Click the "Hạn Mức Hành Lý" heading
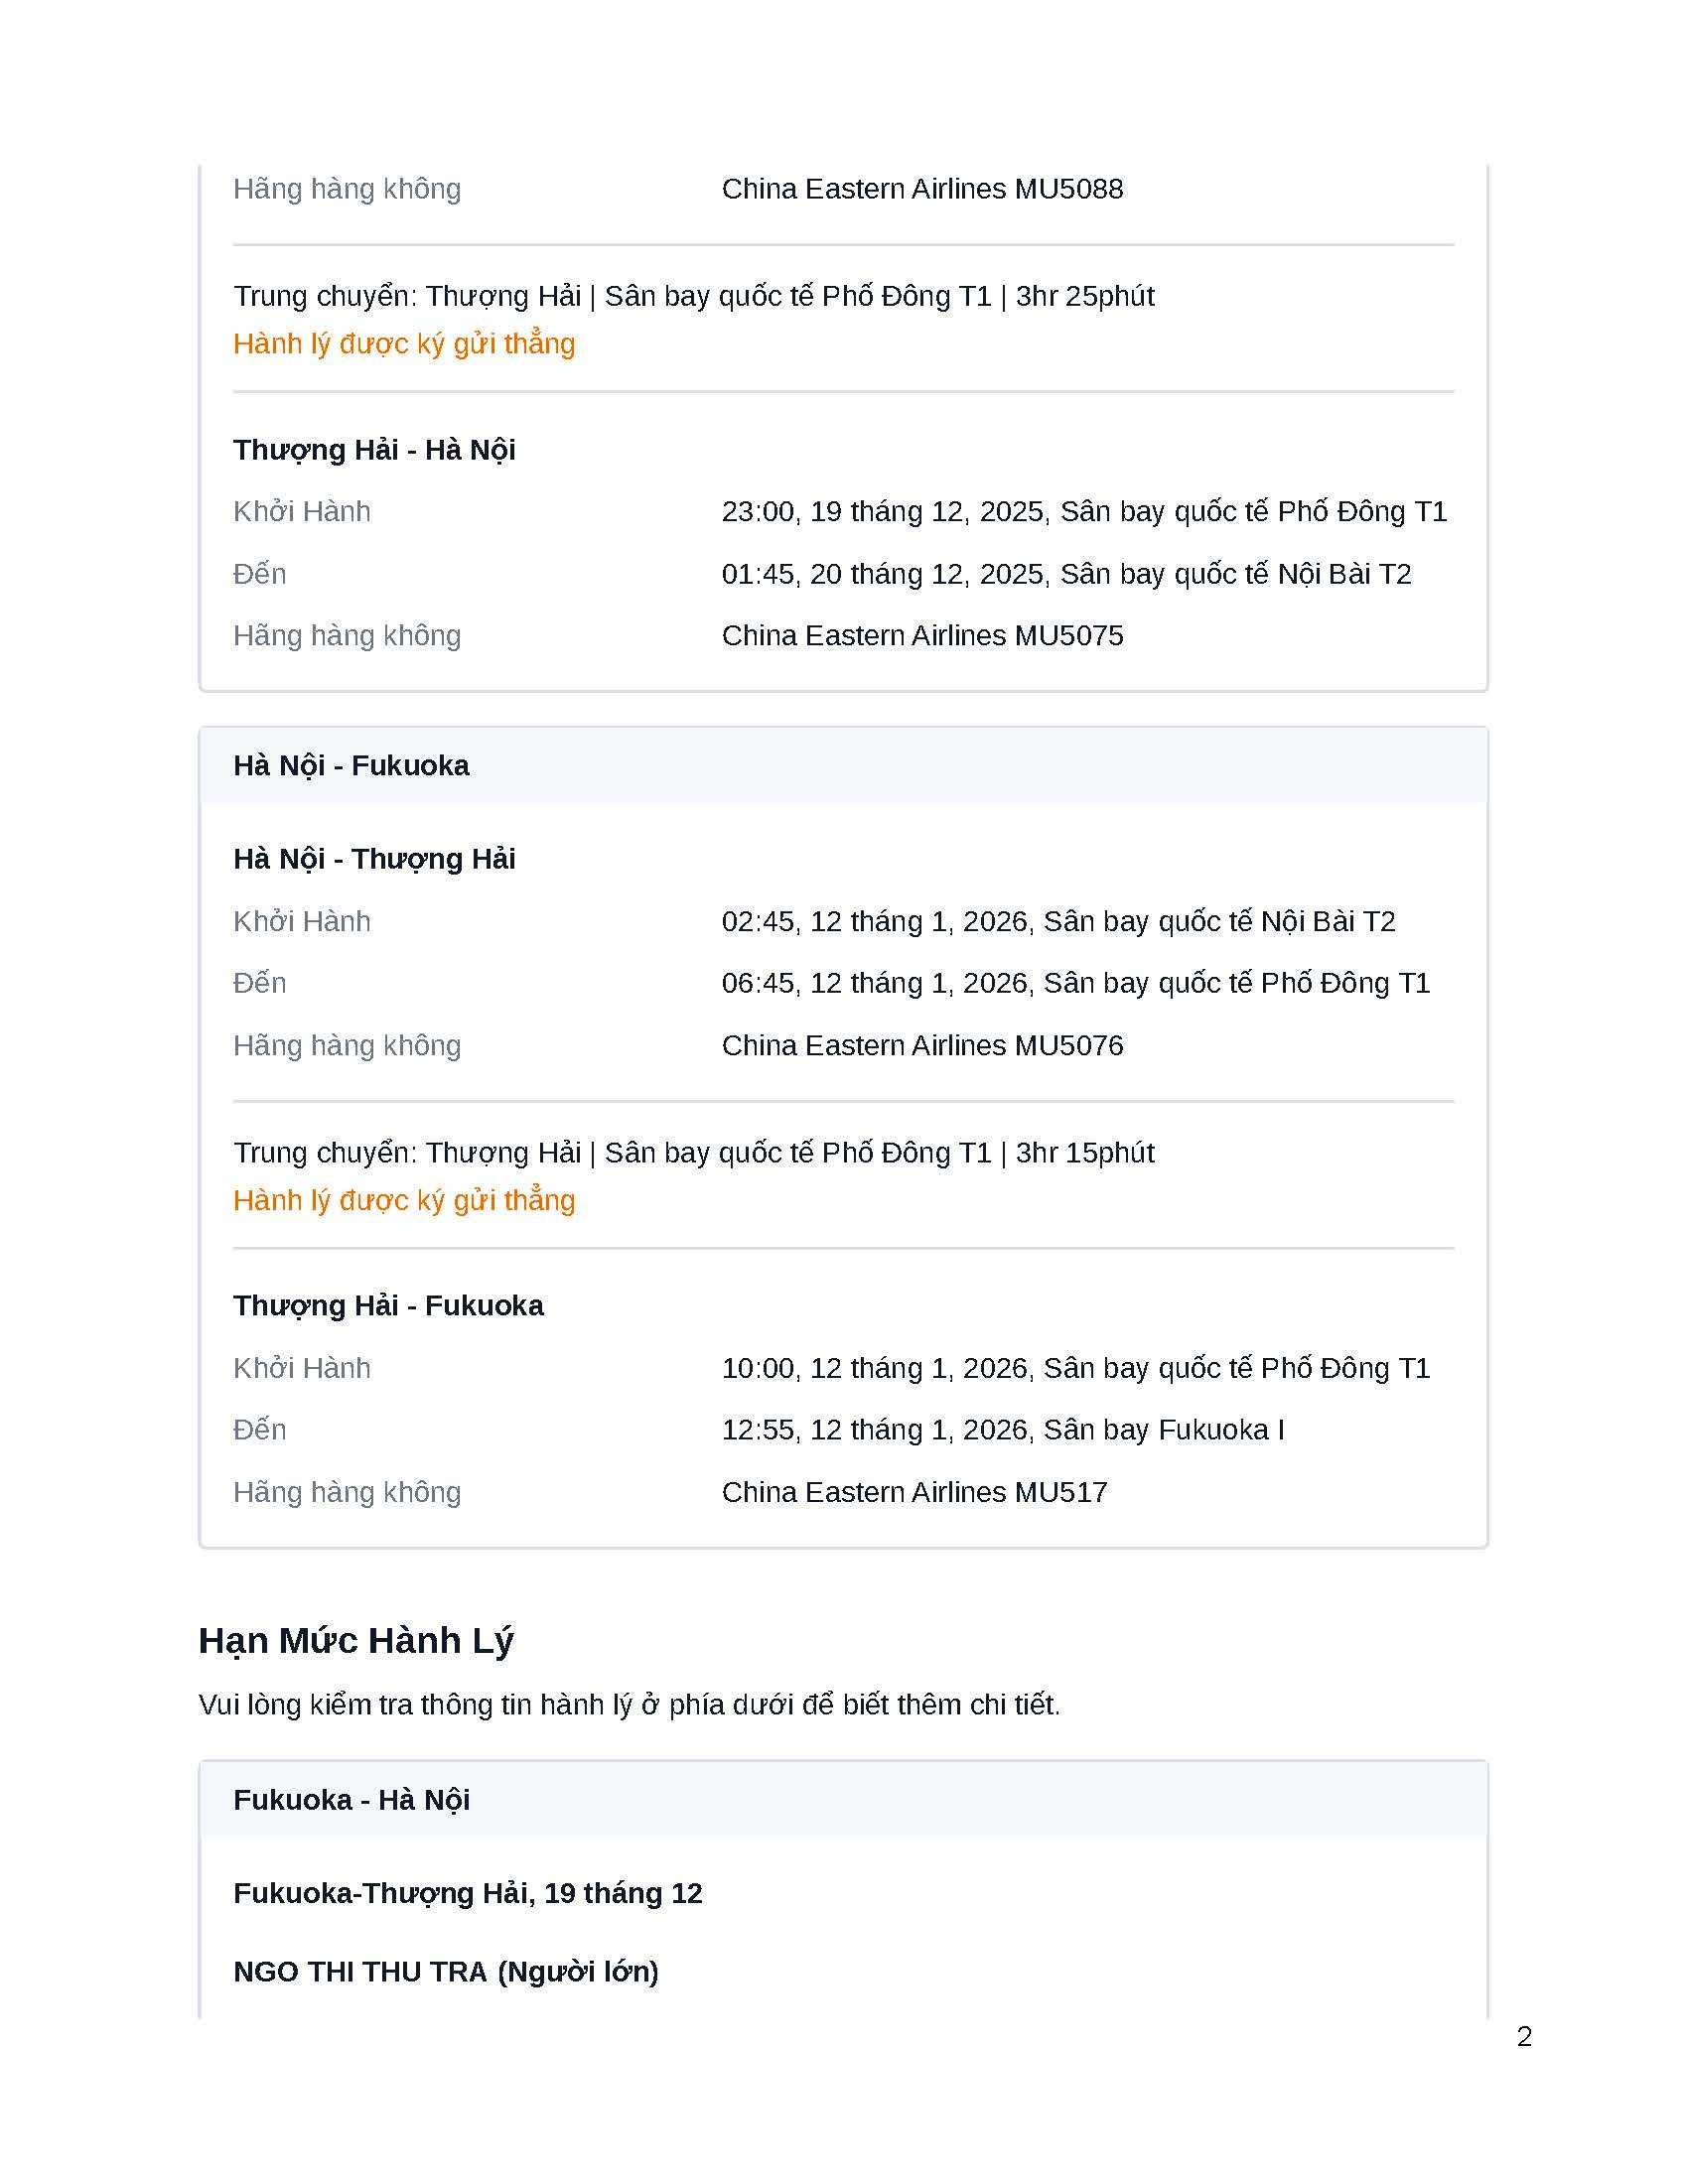 356,1641
